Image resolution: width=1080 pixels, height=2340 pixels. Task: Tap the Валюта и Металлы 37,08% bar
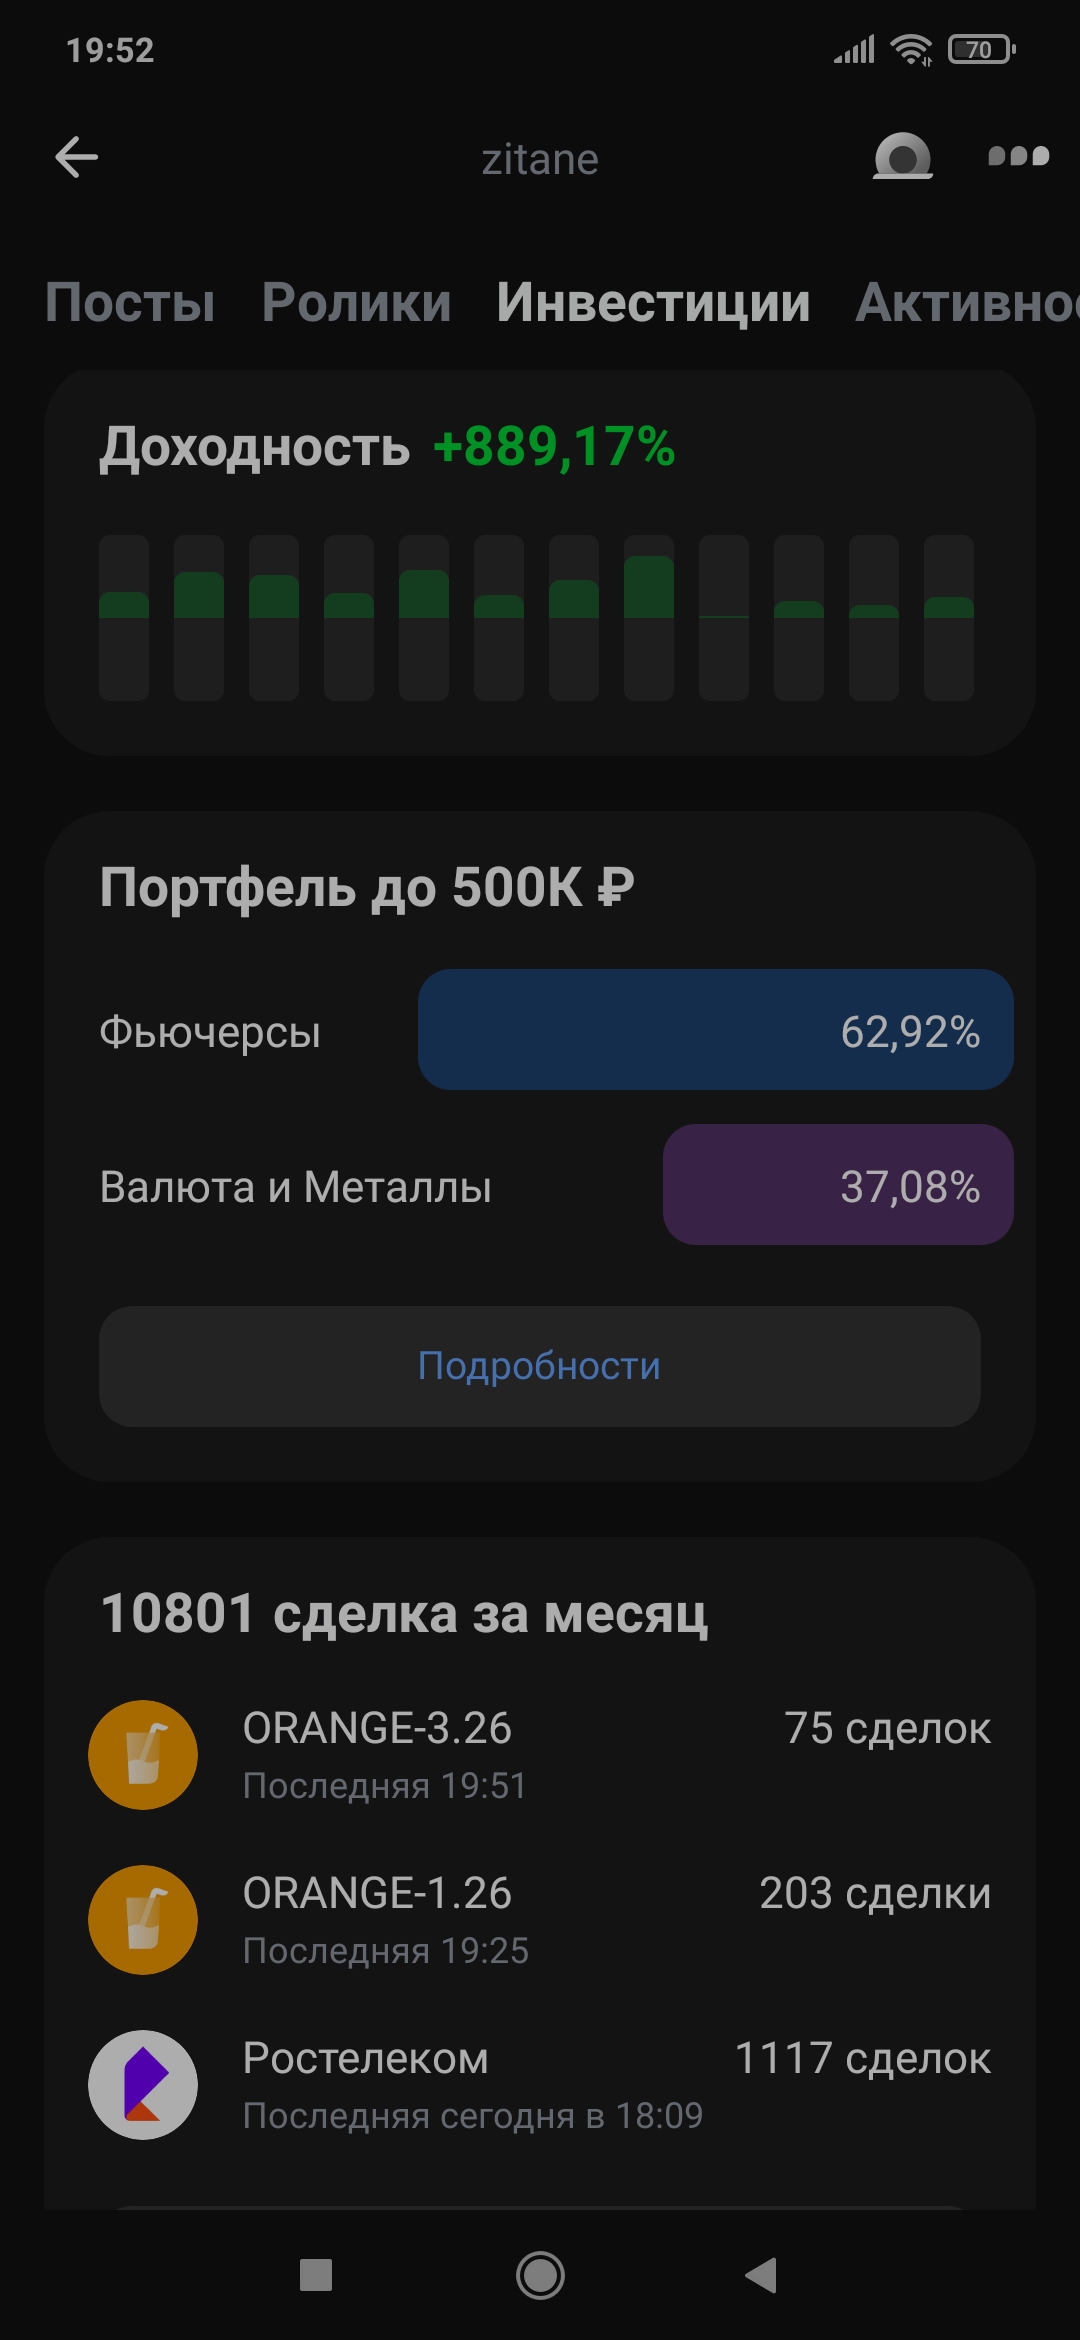click(838, 1185)
